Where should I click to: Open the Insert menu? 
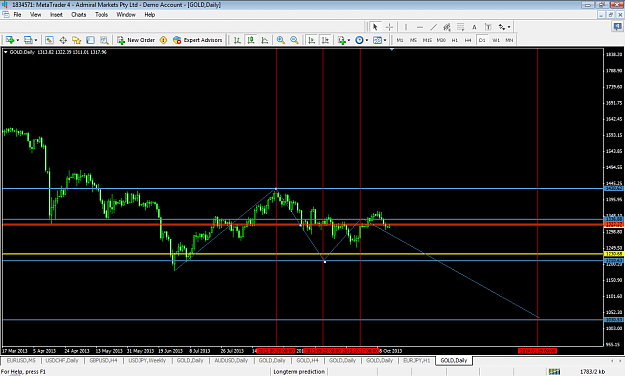56,15
